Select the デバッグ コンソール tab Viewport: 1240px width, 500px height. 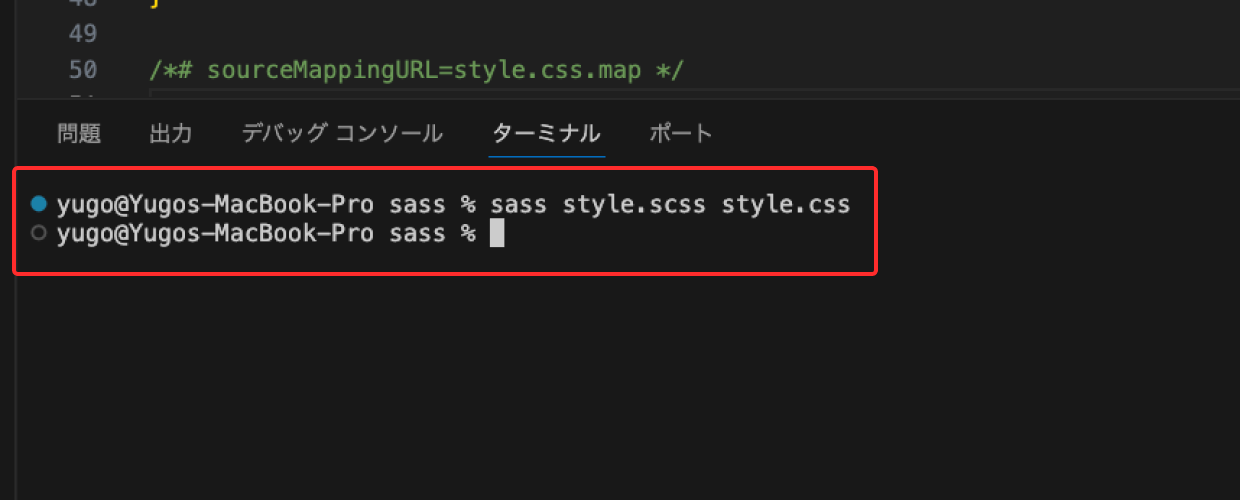pos(342,133)
